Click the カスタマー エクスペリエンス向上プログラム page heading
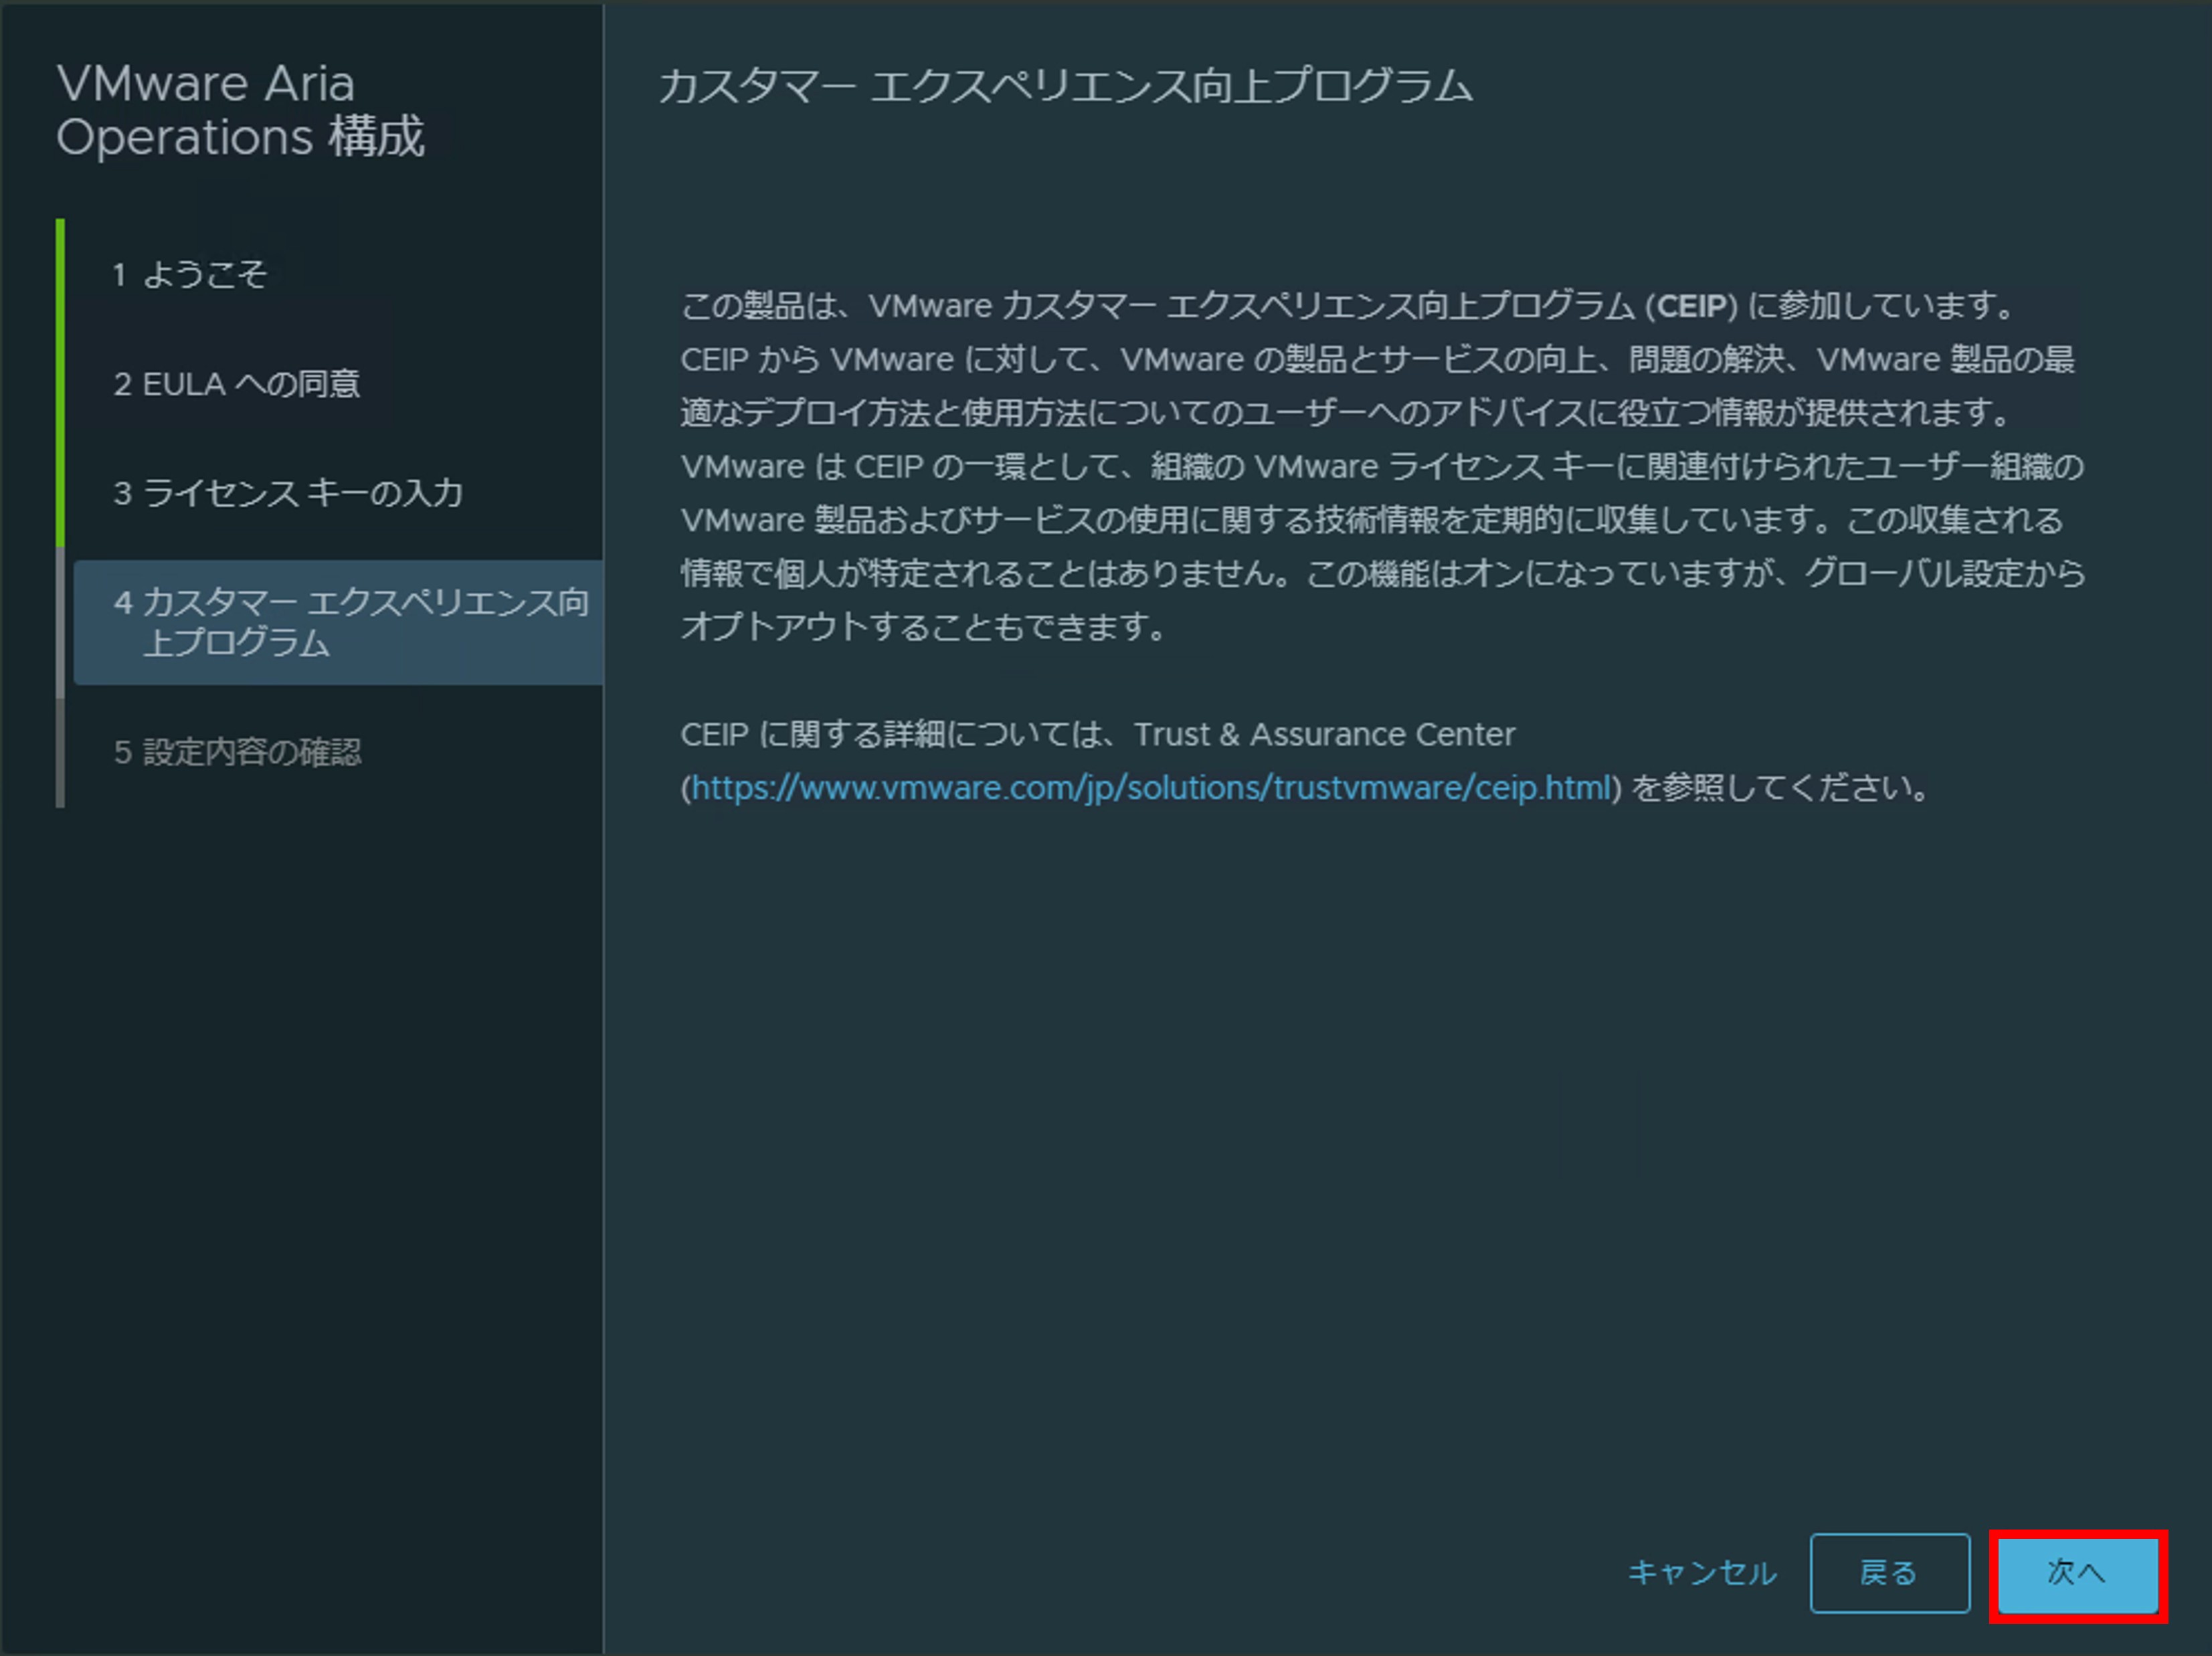 click(1065, 87)
